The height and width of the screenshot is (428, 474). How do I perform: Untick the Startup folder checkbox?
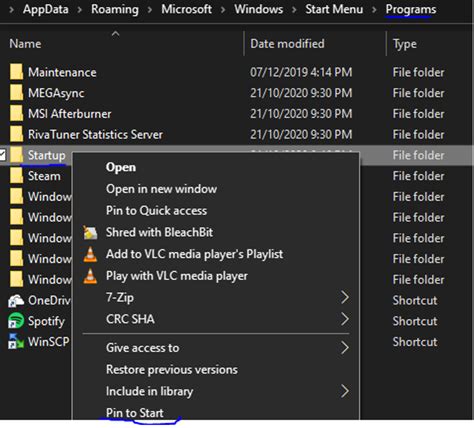click(2, 155)
